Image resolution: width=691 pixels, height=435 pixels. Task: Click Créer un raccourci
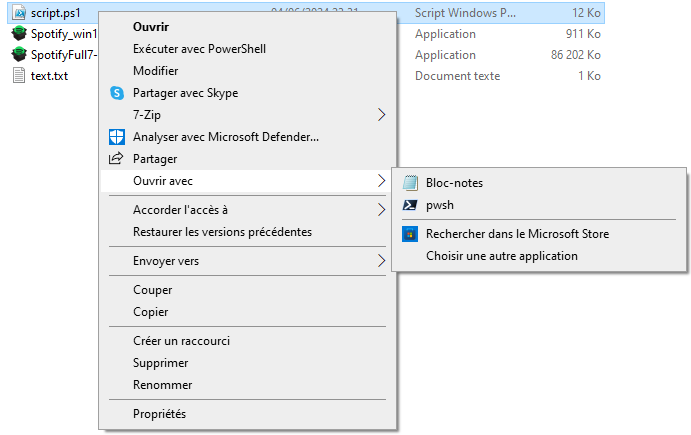tap(181, 341)
